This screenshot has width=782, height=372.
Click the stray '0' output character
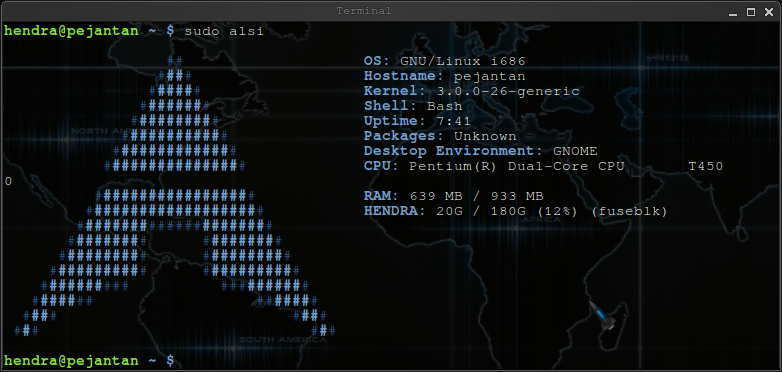click(8, 182)
